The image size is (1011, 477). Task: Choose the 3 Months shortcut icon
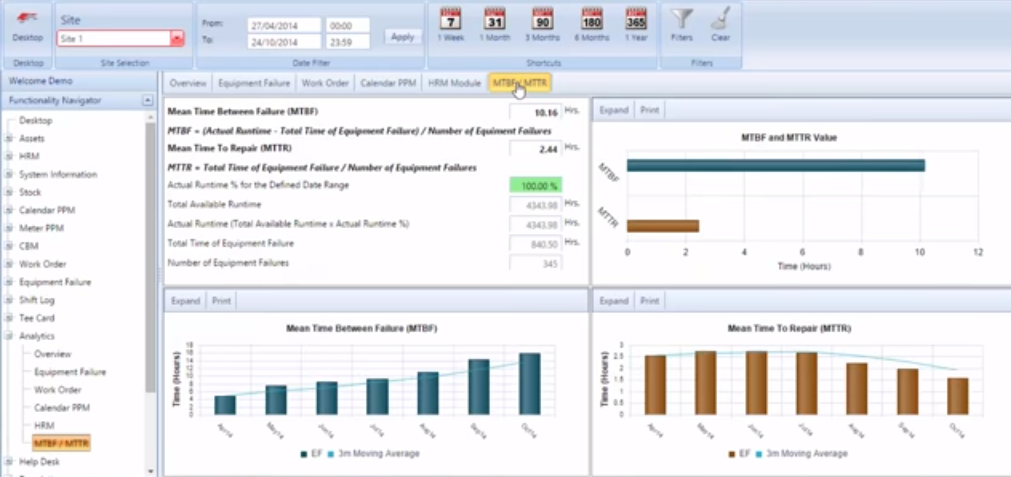click(x=543, y=19)
